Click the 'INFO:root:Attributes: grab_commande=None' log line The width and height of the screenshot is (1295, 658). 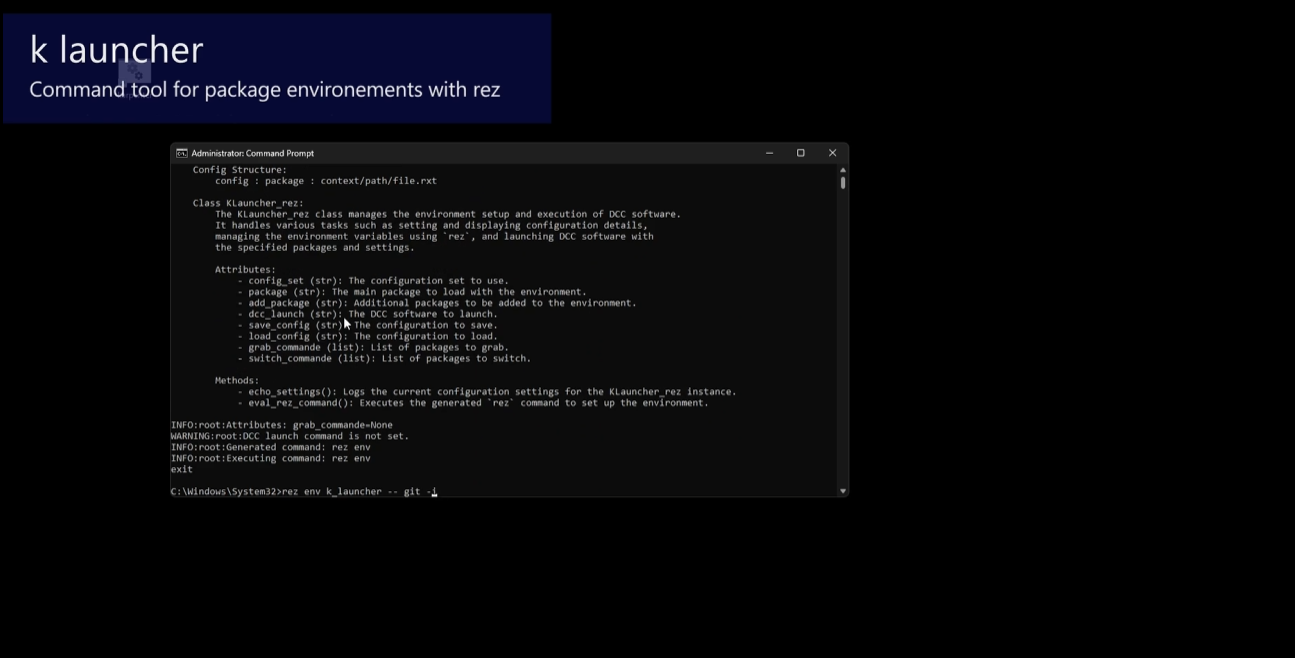[x=282, y=425]
